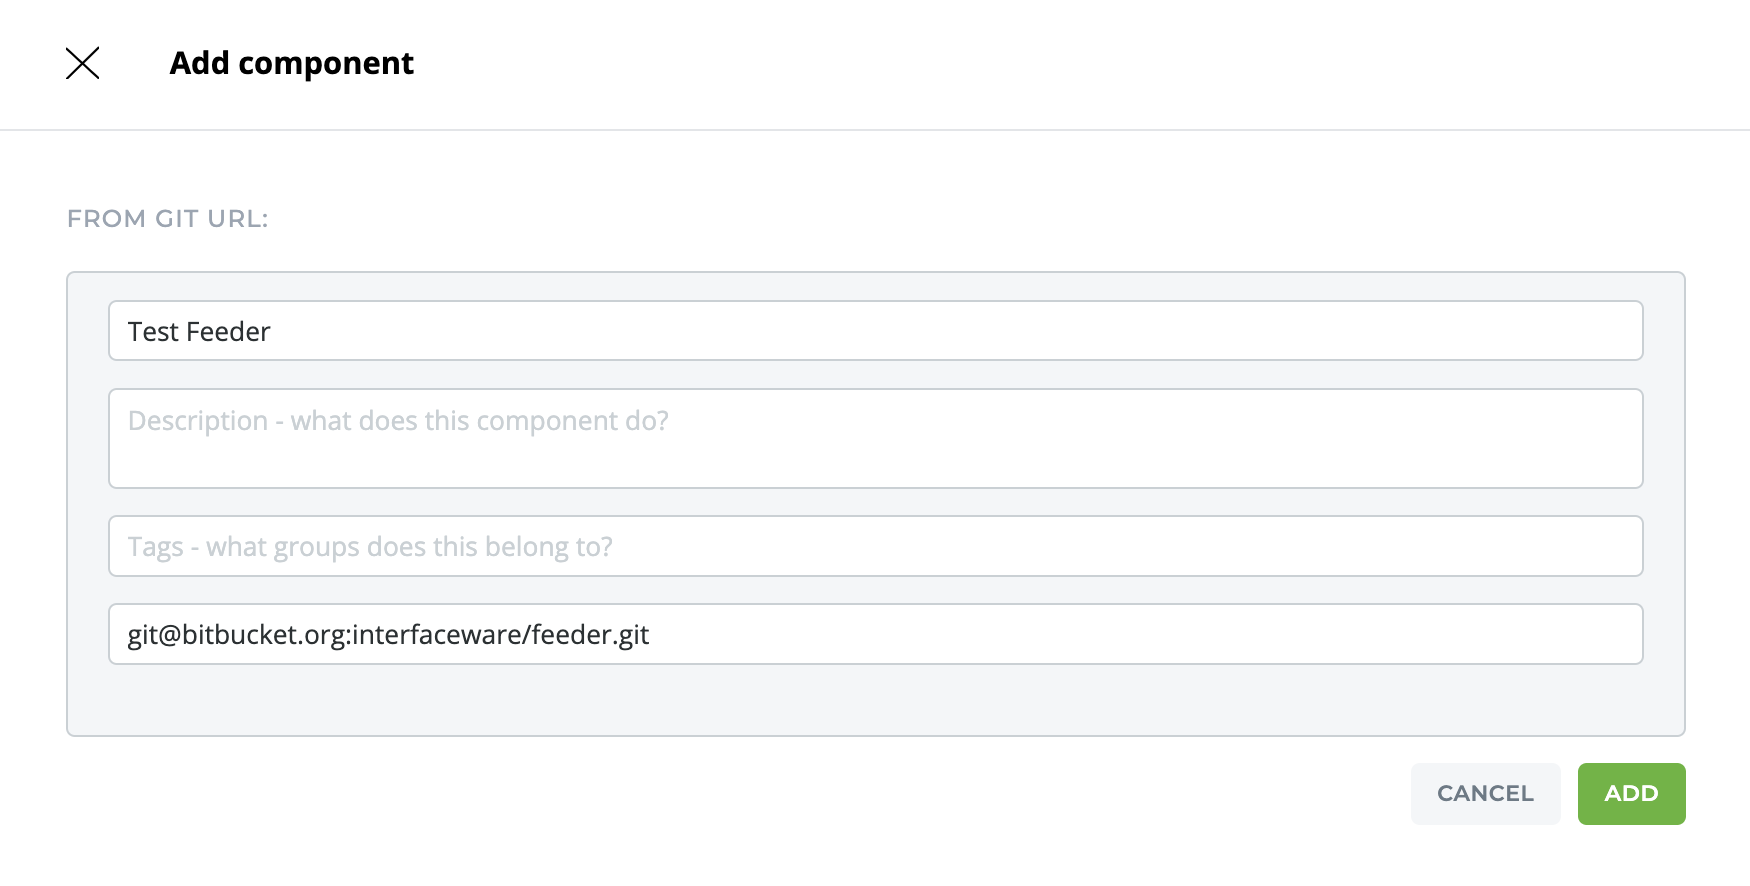Close the Add component dialog with X
The height and width of the screenshot is (886, 1750).
pyautogui.click(x=82, y=63)
